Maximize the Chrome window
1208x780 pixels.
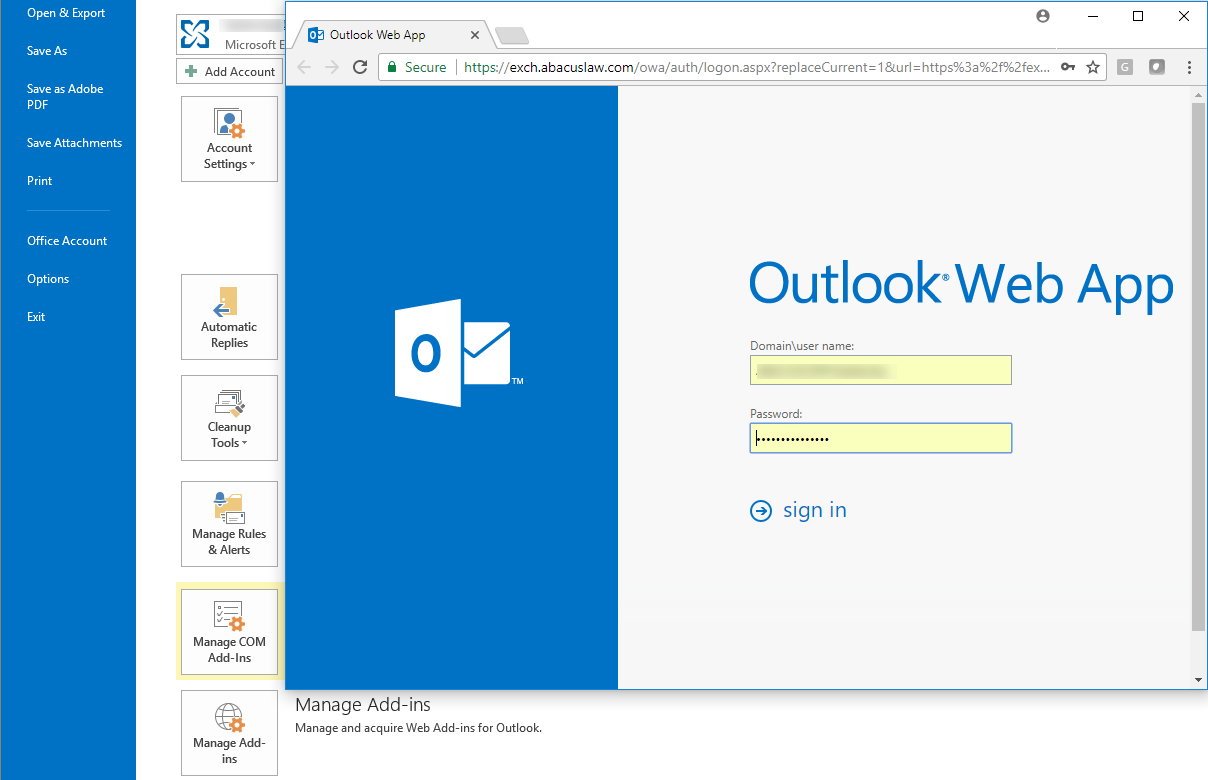click(x=1138, y=16)
